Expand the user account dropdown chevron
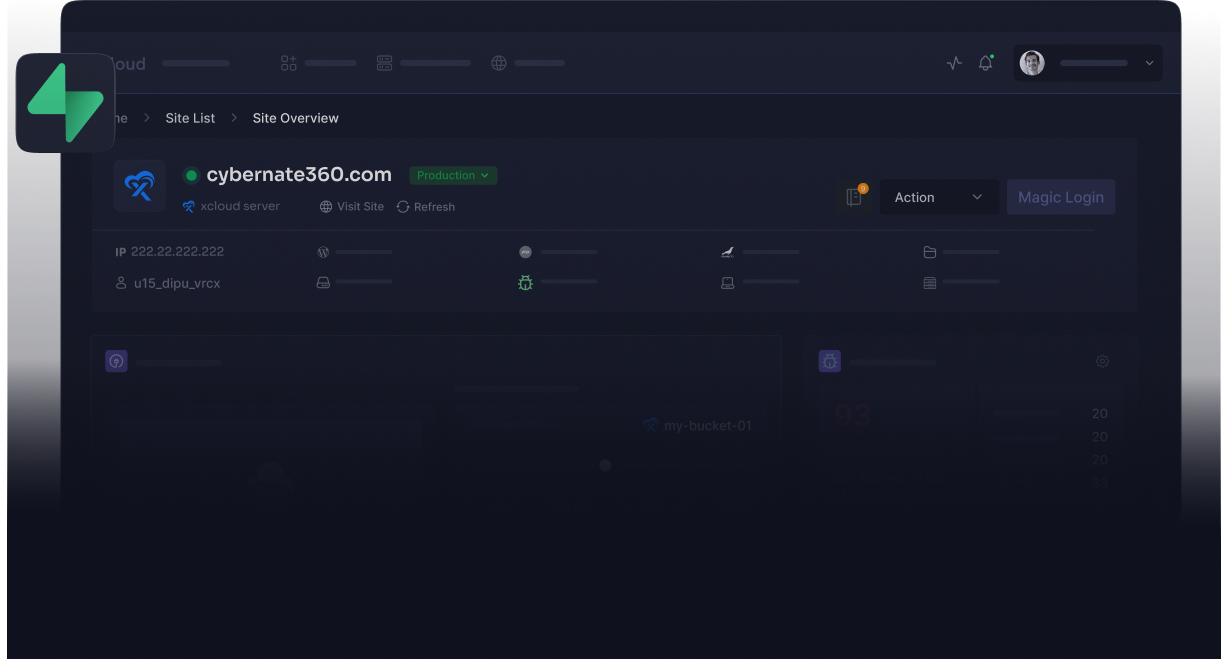The image size is (1222, 659). [1149, 63]
